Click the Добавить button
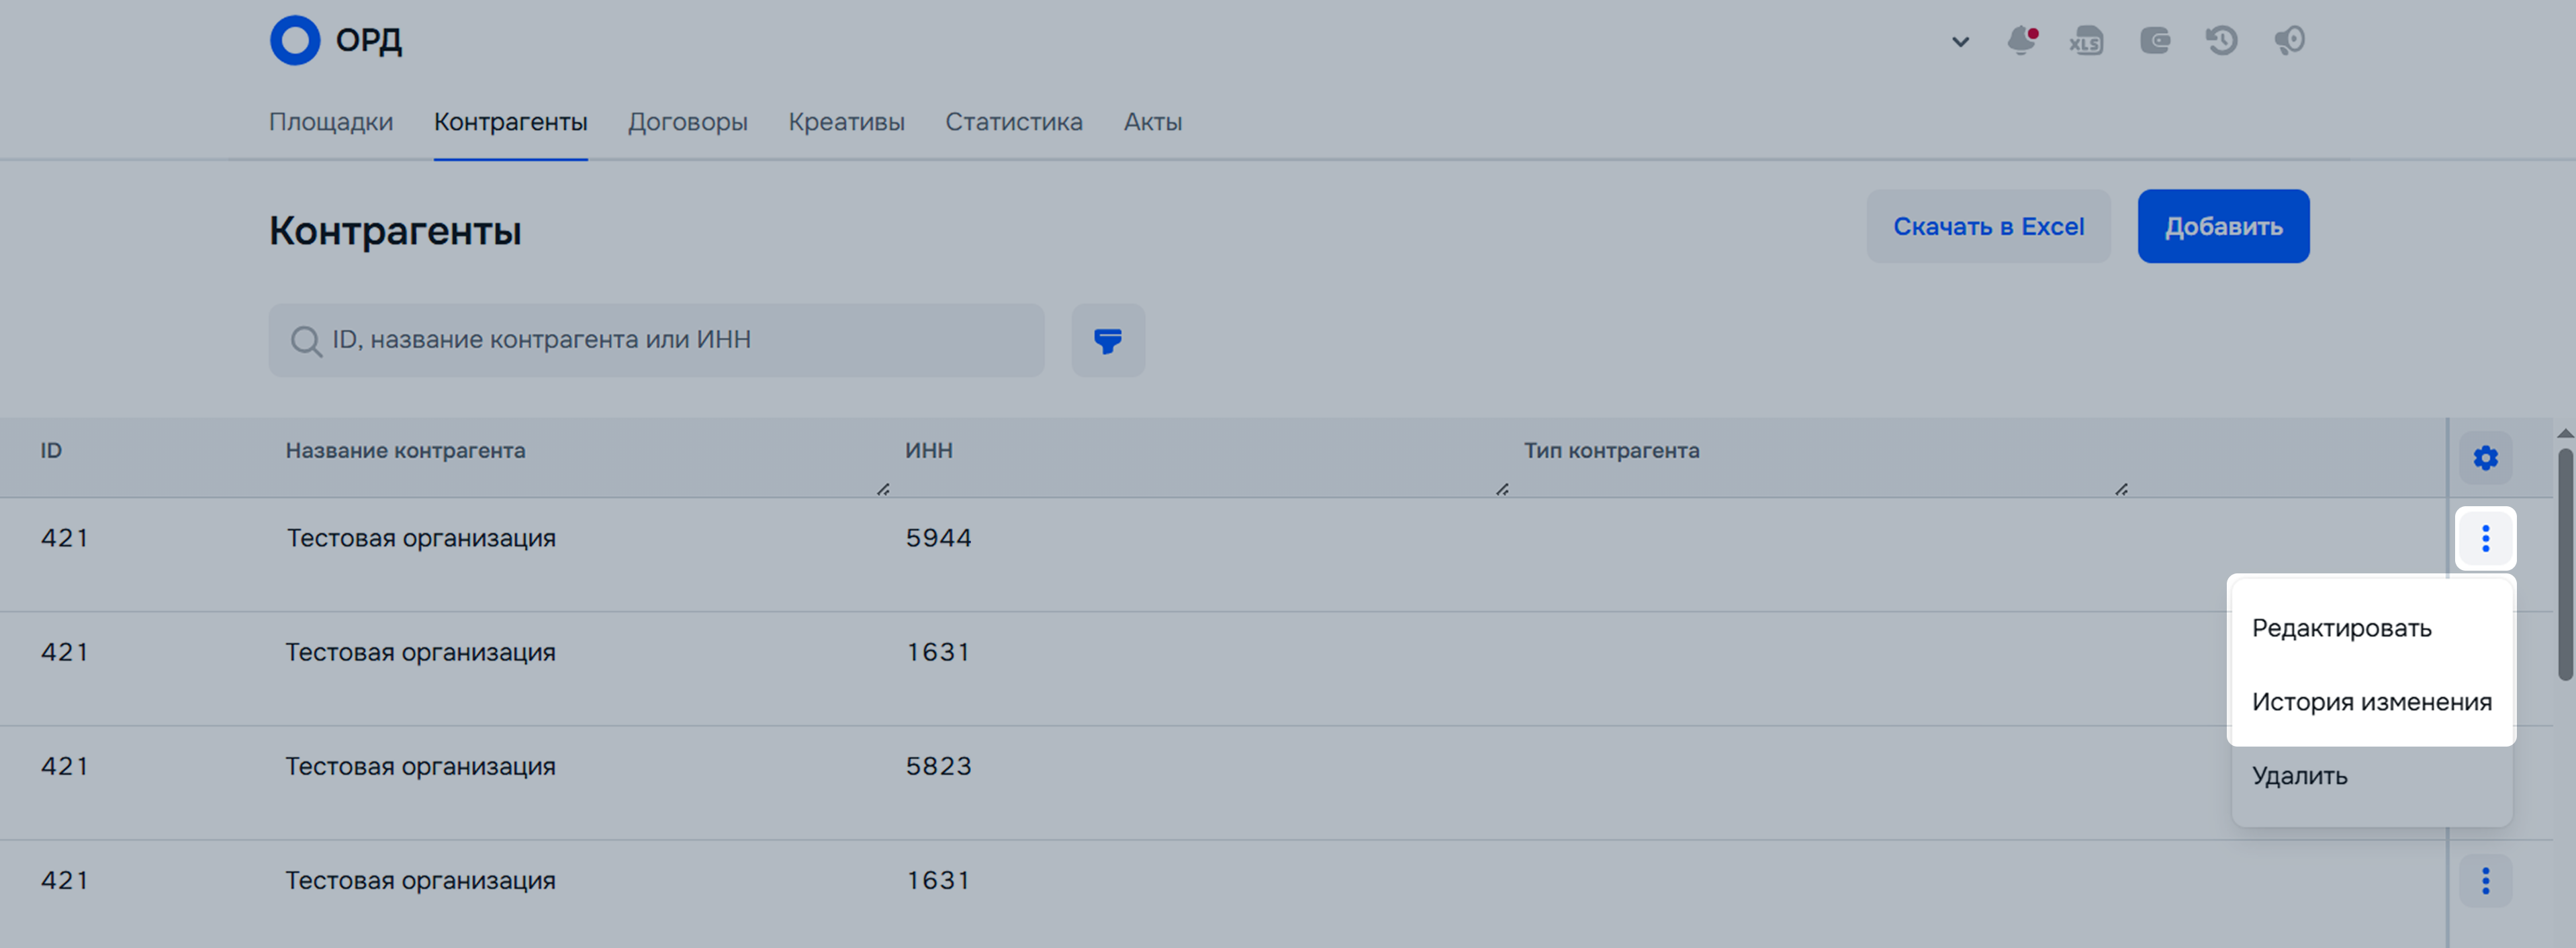This screenshot has width=2576, height=948. tap(2223, 227)
